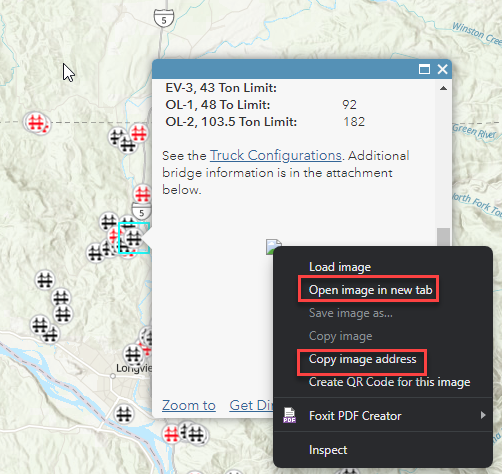
Task: Click the Interstate 5 shield at the top
Action: coord(164,18)
